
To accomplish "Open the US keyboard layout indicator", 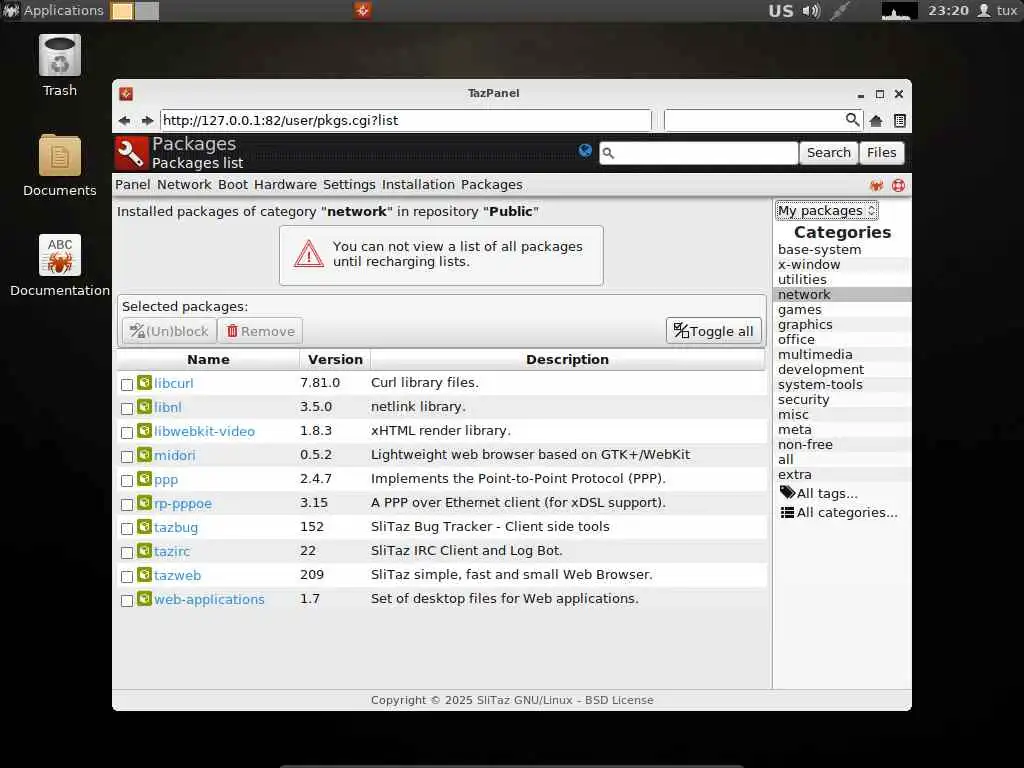I will (x=781, y=11).
